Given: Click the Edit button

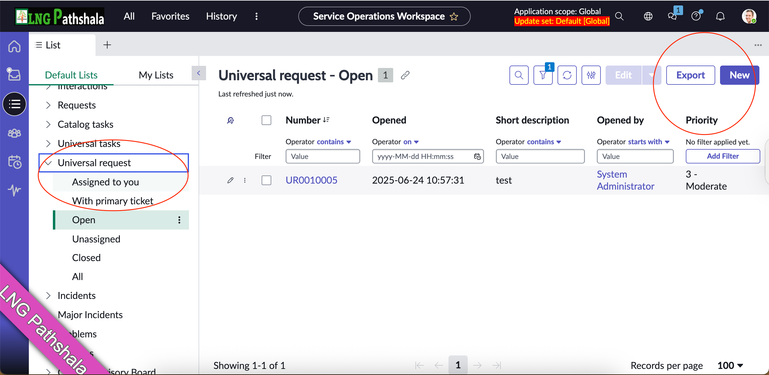Looking at the screenshot, I should pos(623,75).
